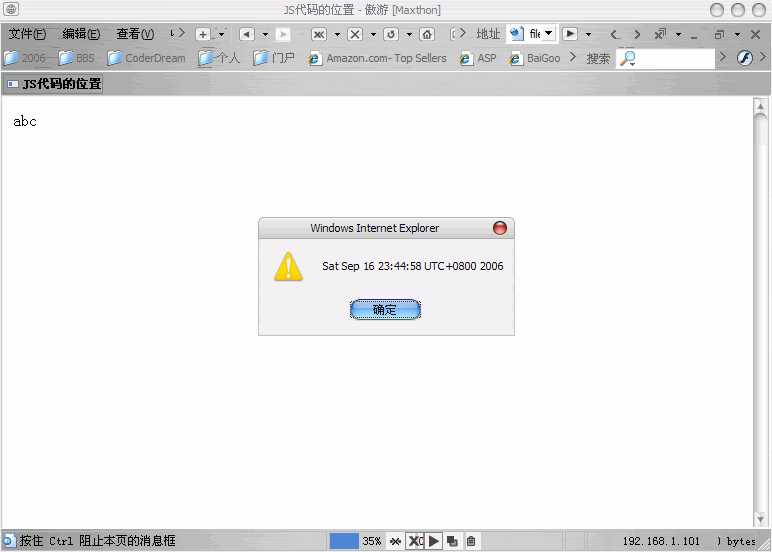Open the dropdown after the close-tab icon
The height and width of the screenshot is (552, 772).
point(678,34)
